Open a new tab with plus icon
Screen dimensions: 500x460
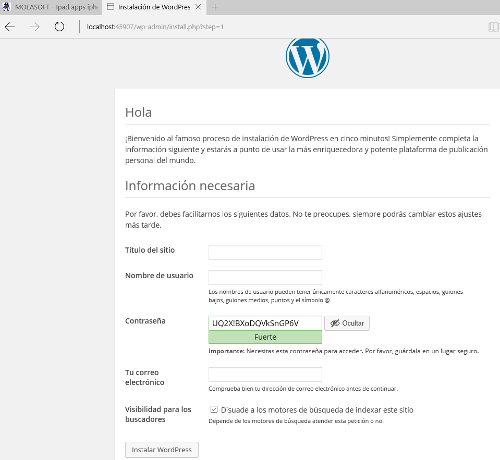[x=215, y=7]
